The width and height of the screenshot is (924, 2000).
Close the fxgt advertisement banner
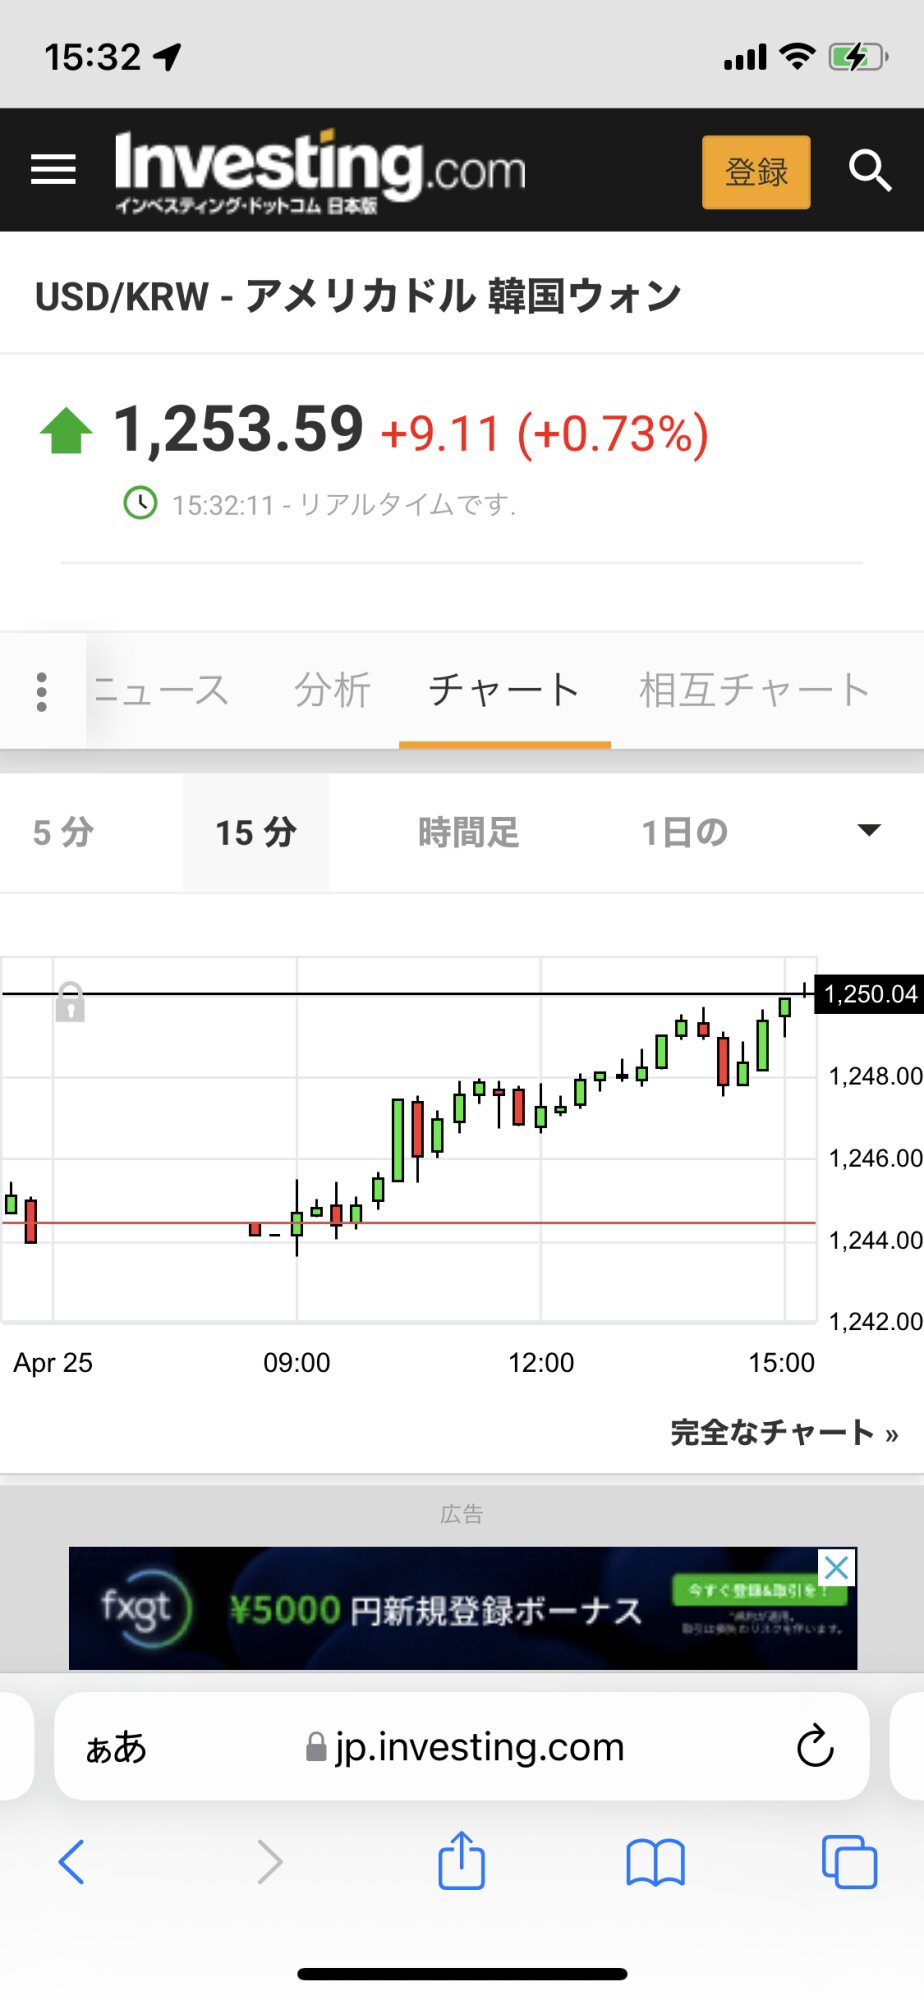(x=836, y=1567)
